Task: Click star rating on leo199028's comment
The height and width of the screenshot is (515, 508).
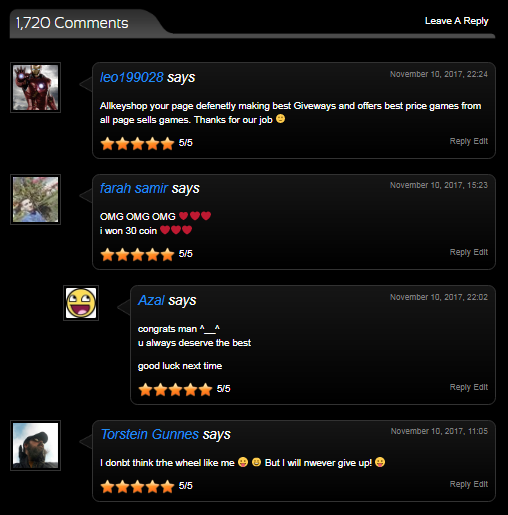Action: 137,144
